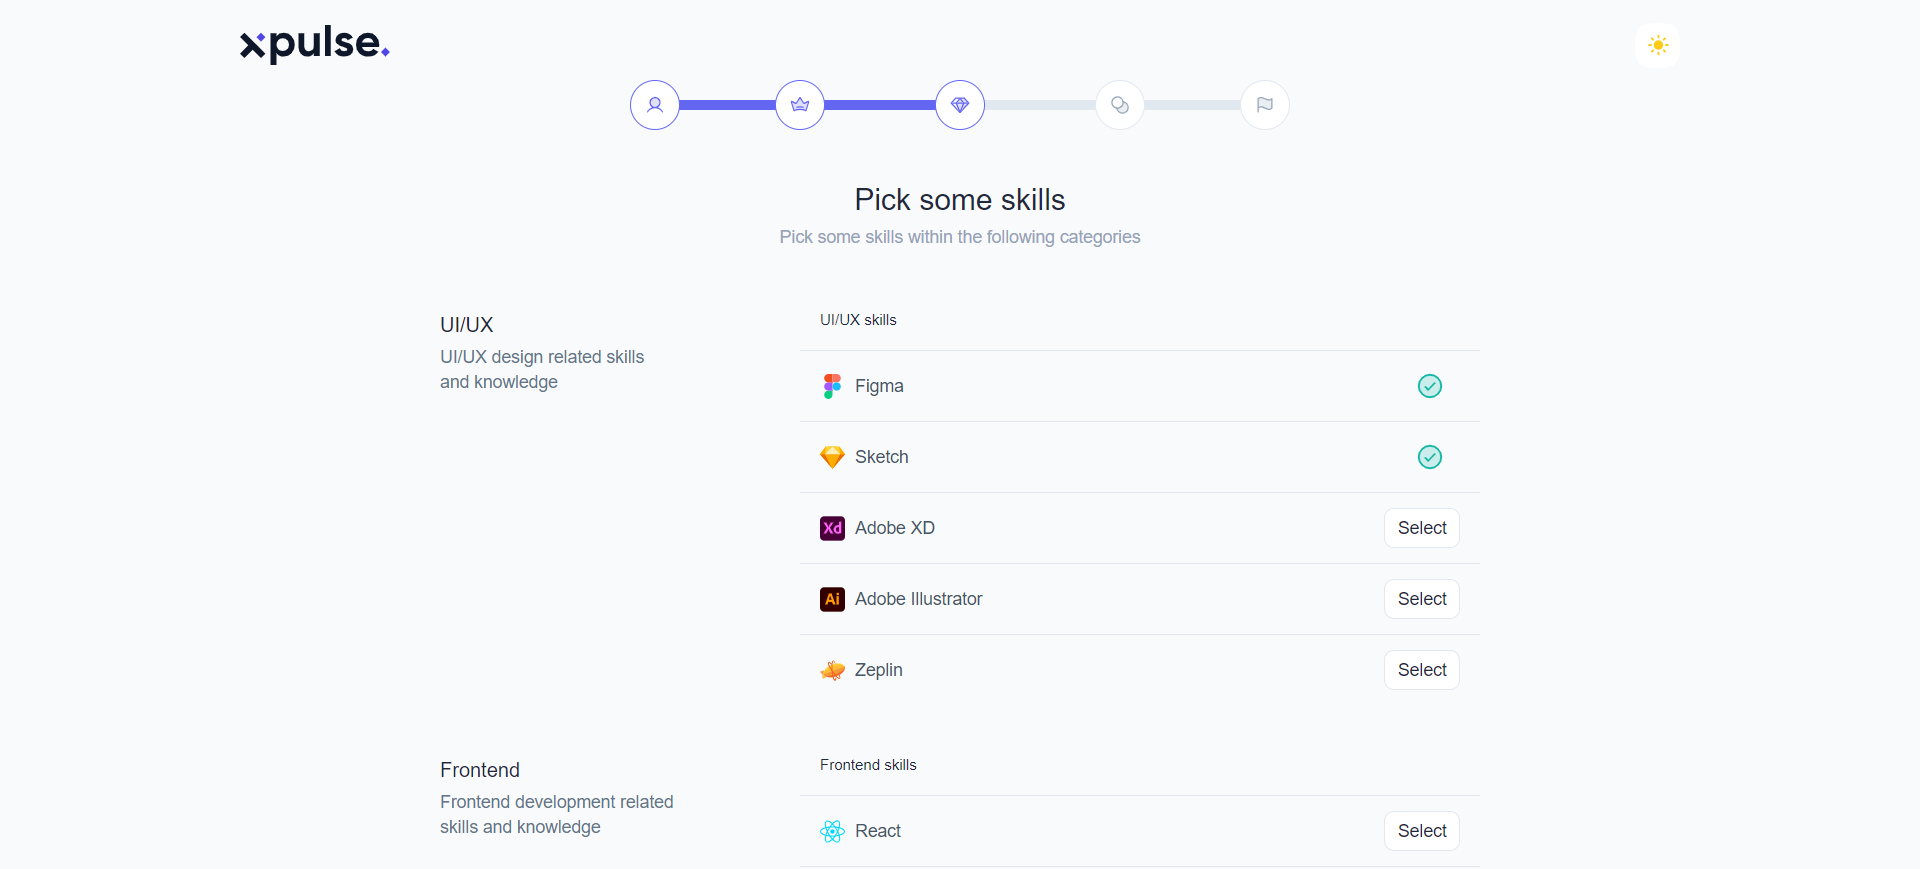Click the Adobe XD icon
The width and height of the screenshot is (1920, 869).
pos(832,528)
